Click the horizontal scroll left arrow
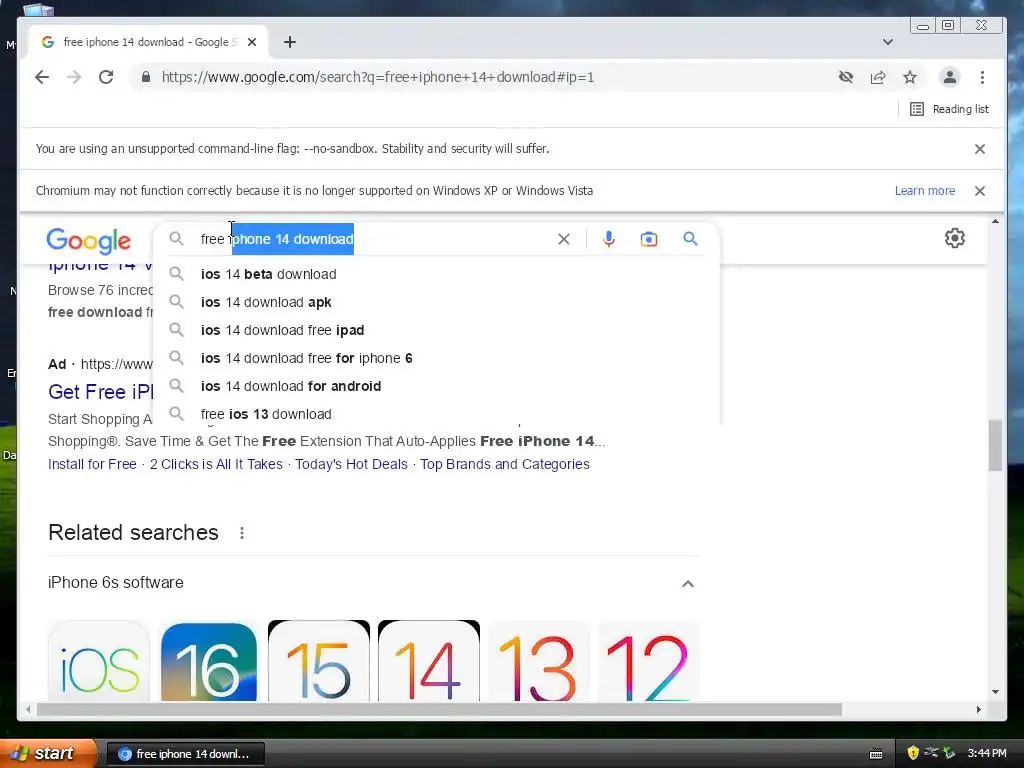 (27, 709)
